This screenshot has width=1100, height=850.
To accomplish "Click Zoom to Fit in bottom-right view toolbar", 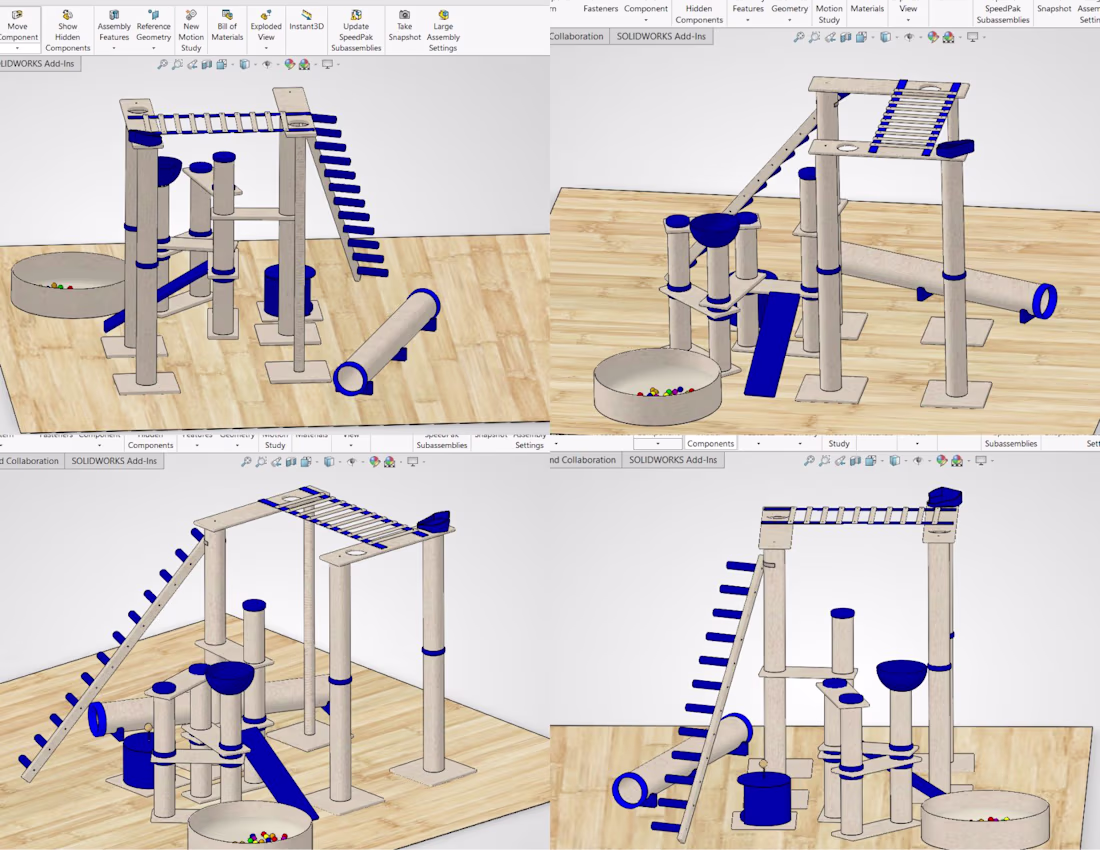I will click(809, 461).
